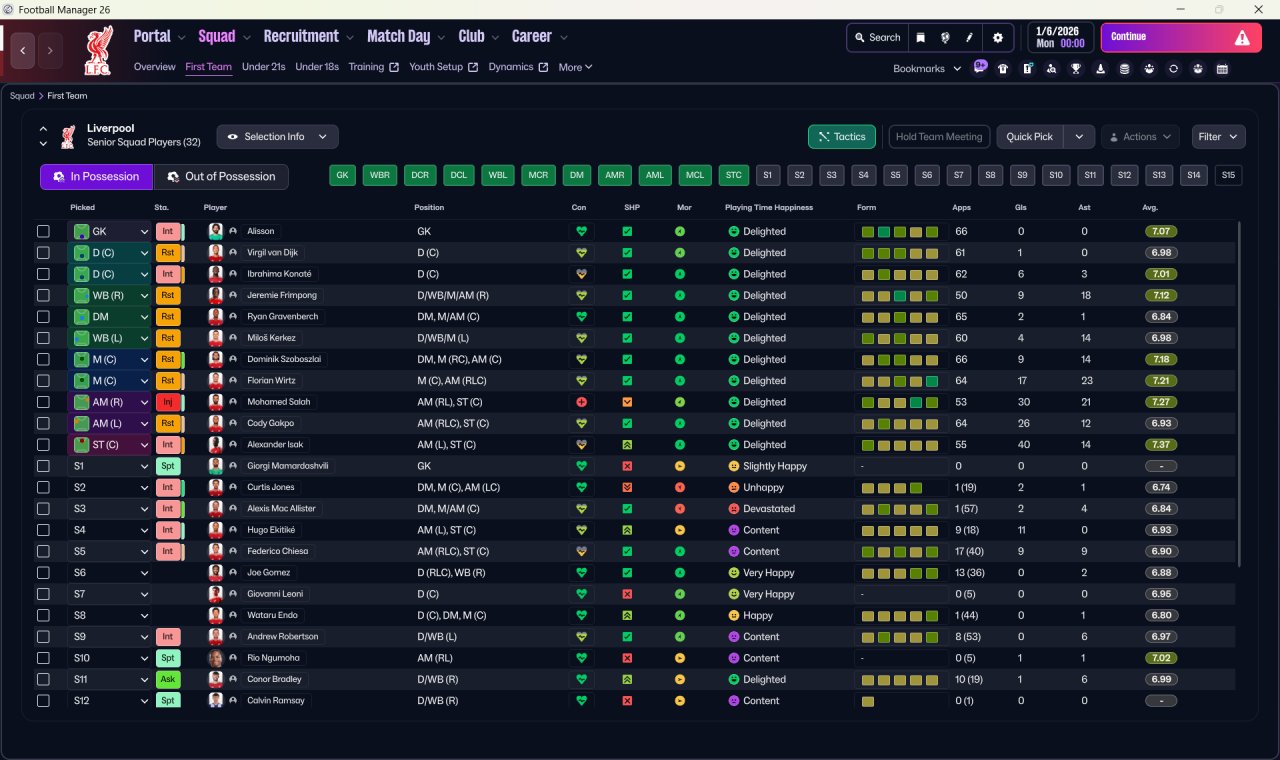
Task: Tick the checkbox for Alisson's row
Action: pos(43,231)
